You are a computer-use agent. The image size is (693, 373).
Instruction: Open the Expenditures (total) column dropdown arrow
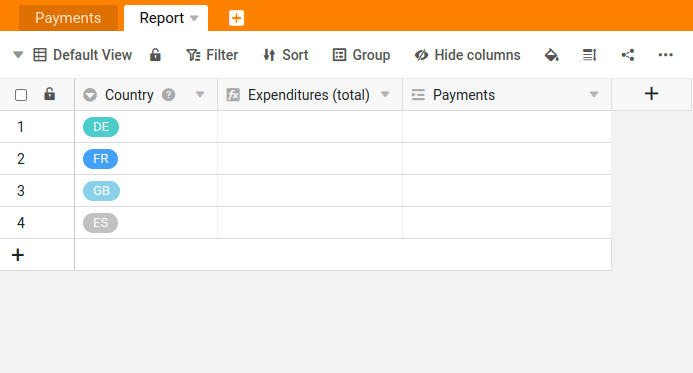(x=385, y=95)
